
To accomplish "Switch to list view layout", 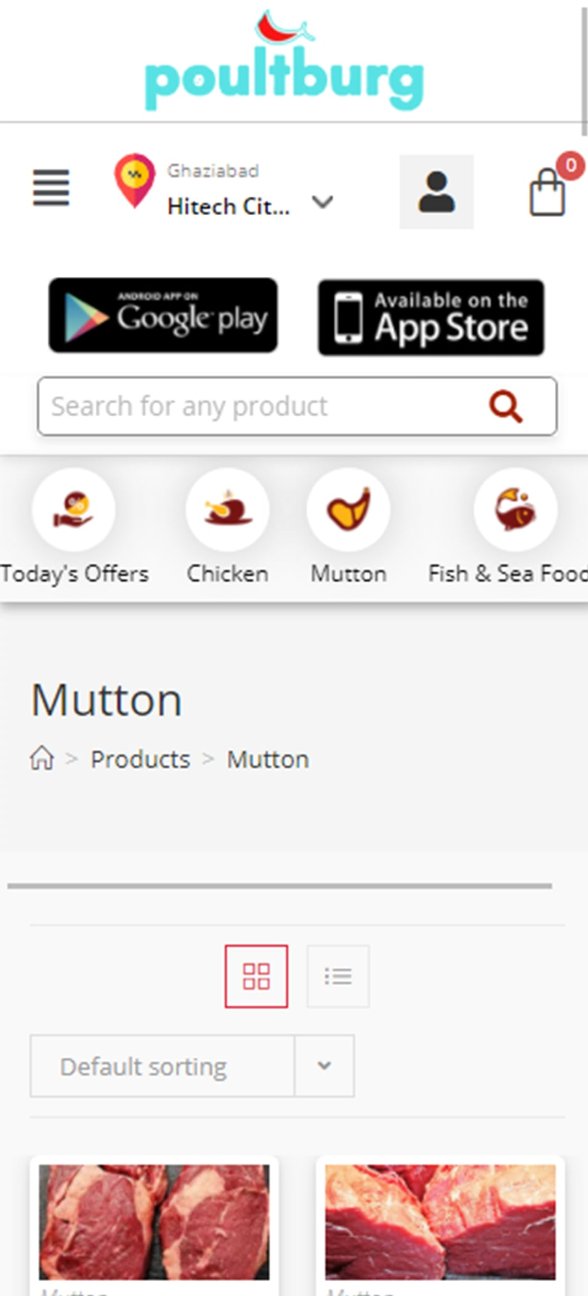I will click(338, 976).
